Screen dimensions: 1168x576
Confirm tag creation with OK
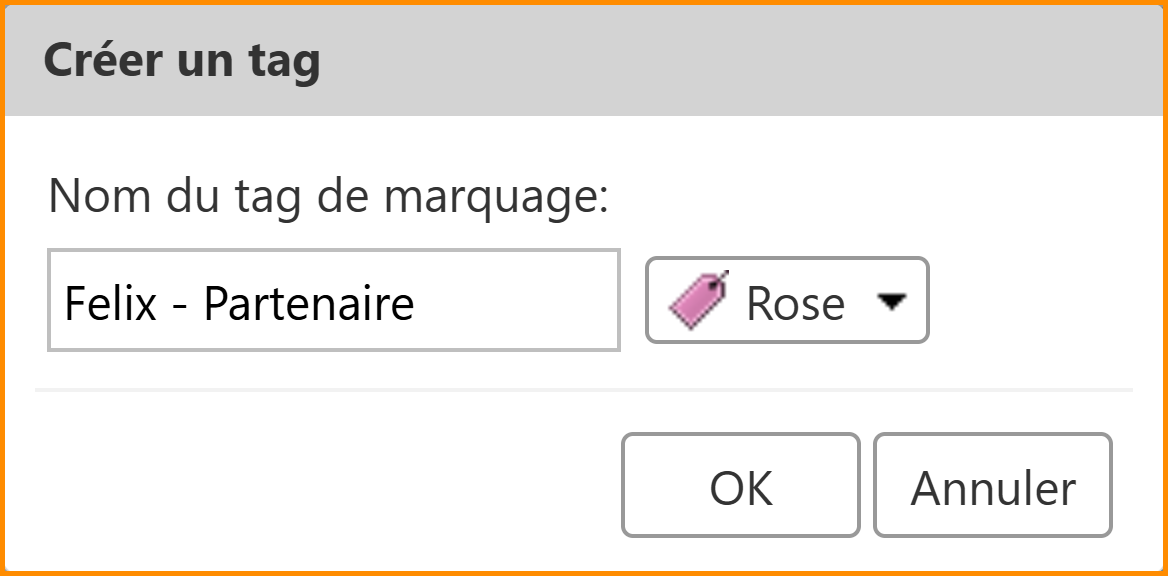click(740, 485)
